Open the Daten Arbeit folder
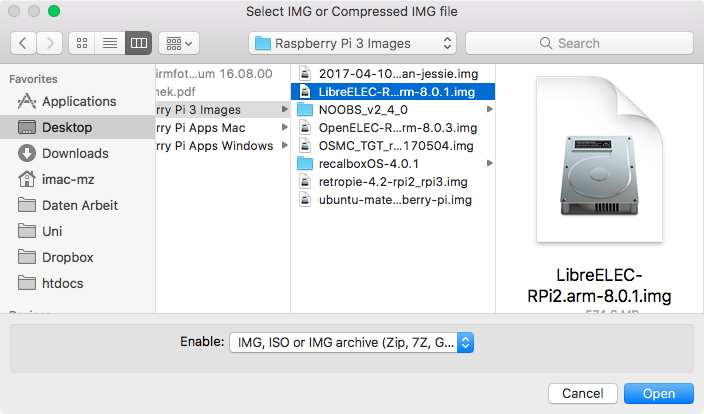704x414 pixels. coord(77,205)
